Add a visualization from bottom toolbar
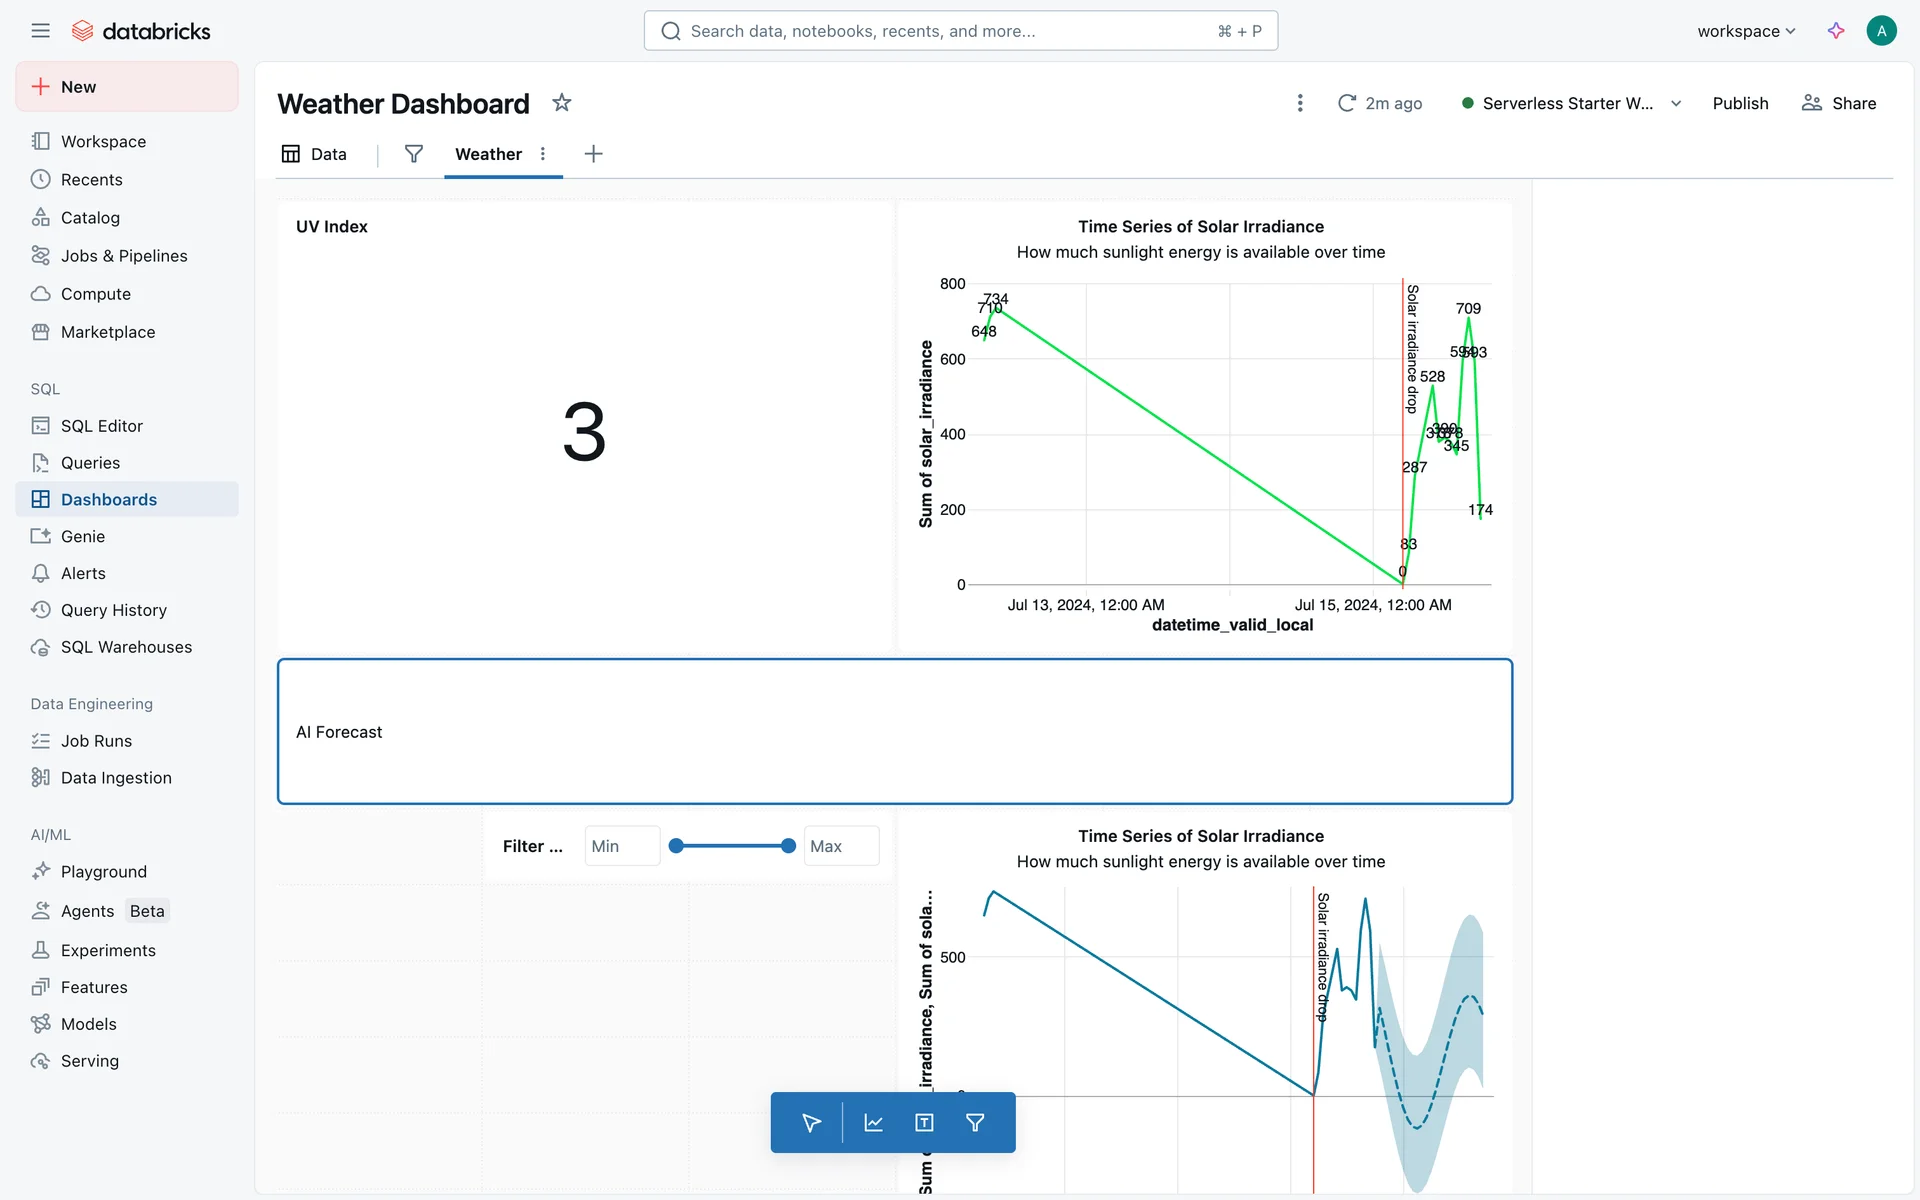This screenshot has height=1200, width=1920. point(873,1123)
